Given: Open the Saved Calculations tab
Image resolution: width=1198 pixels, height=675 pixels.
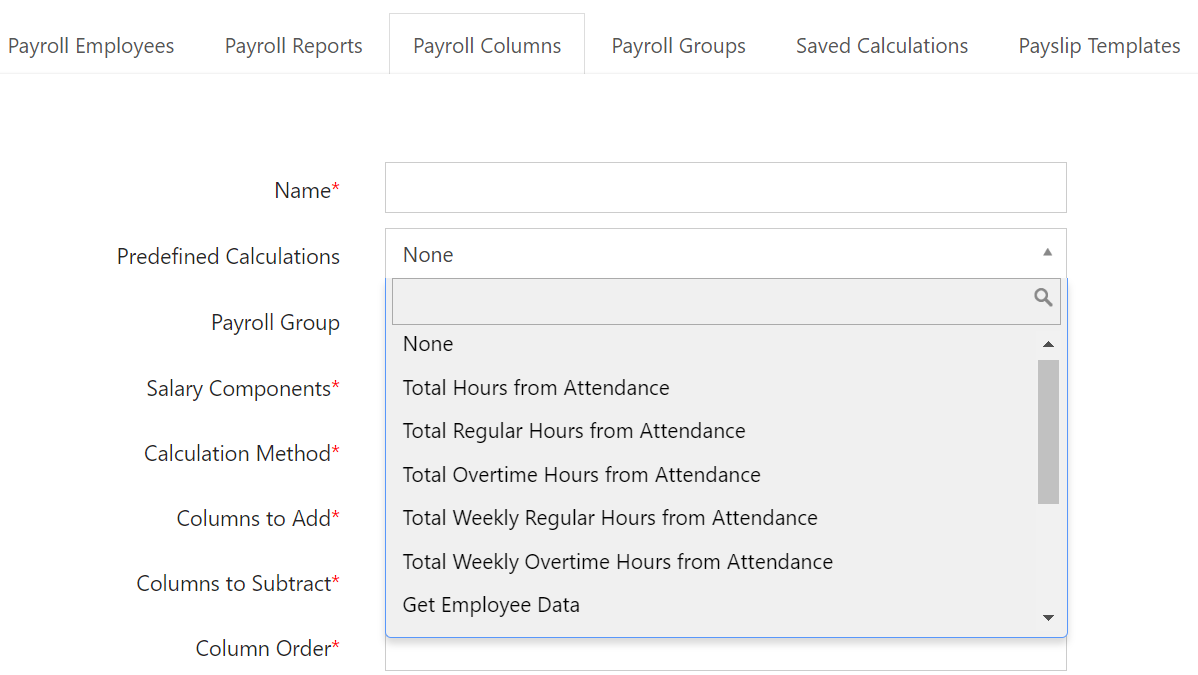Looking at the screenshot, I should click(881, 45).
